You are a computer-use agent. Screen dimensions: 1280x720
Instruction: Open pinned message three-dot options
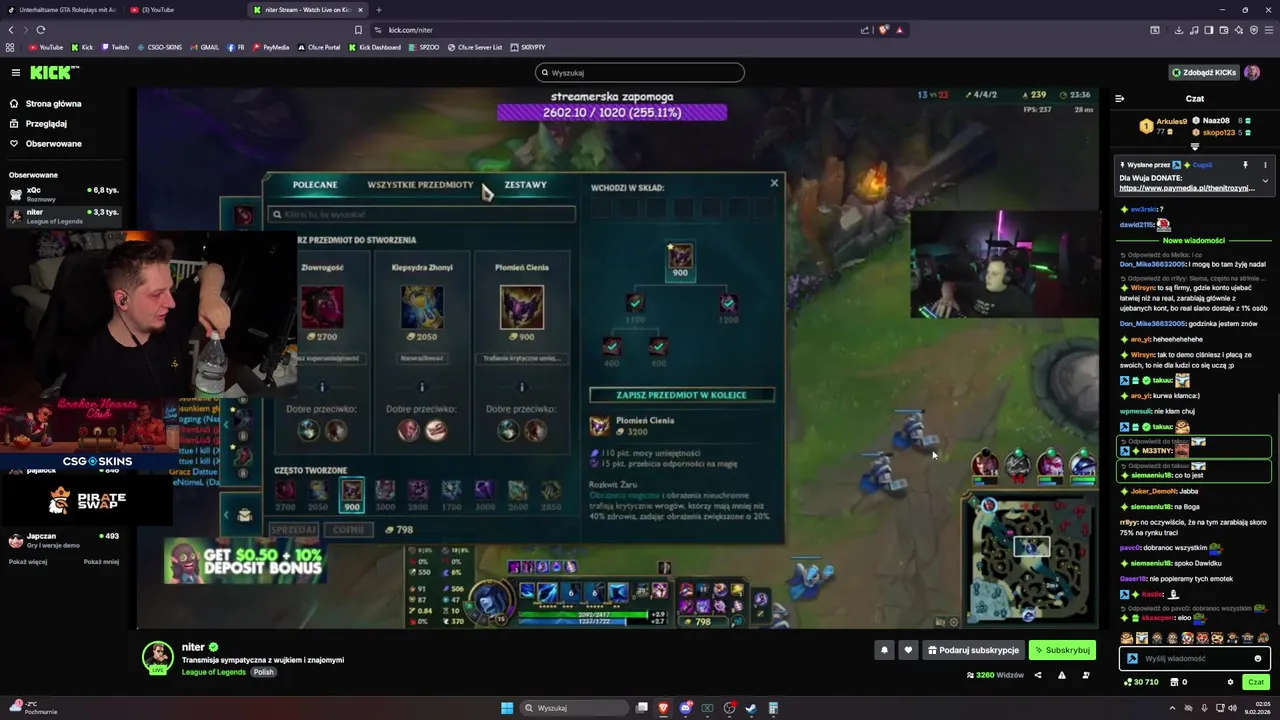[1265, 165]
